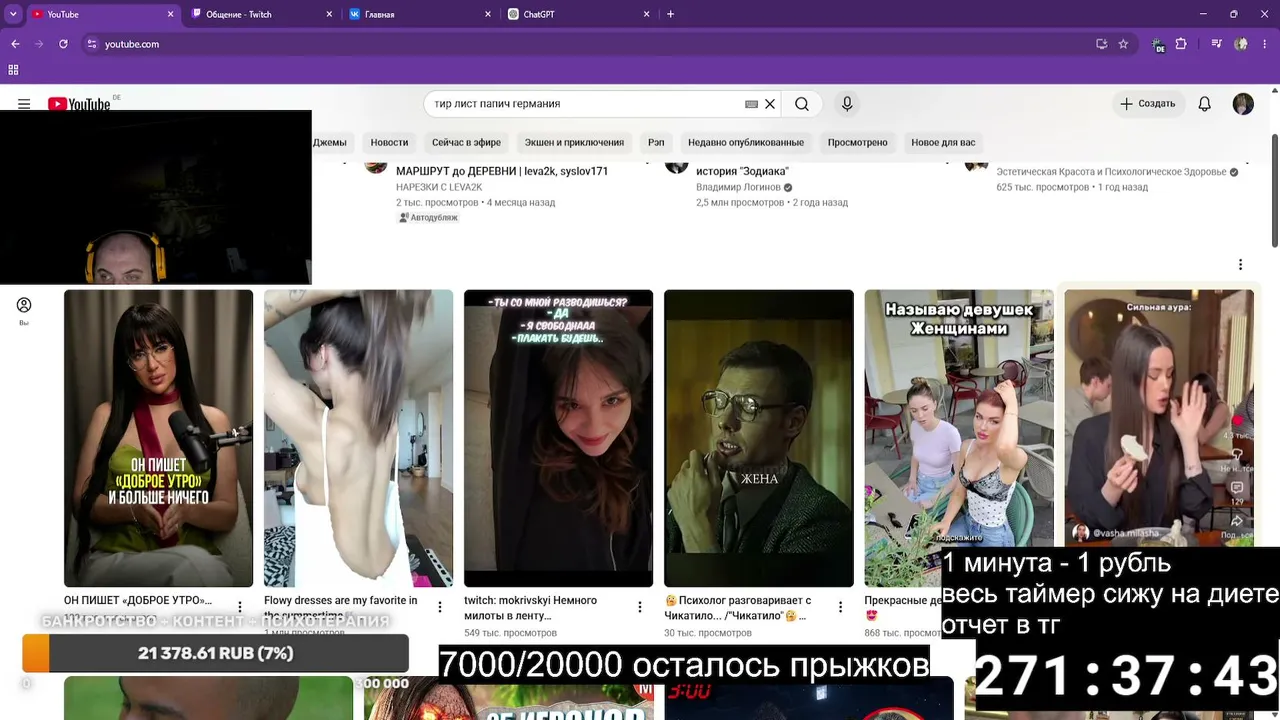
Task: Open video titled МАРШРУТ до ДЕРЕВНИ
Action: click(502, 171)
